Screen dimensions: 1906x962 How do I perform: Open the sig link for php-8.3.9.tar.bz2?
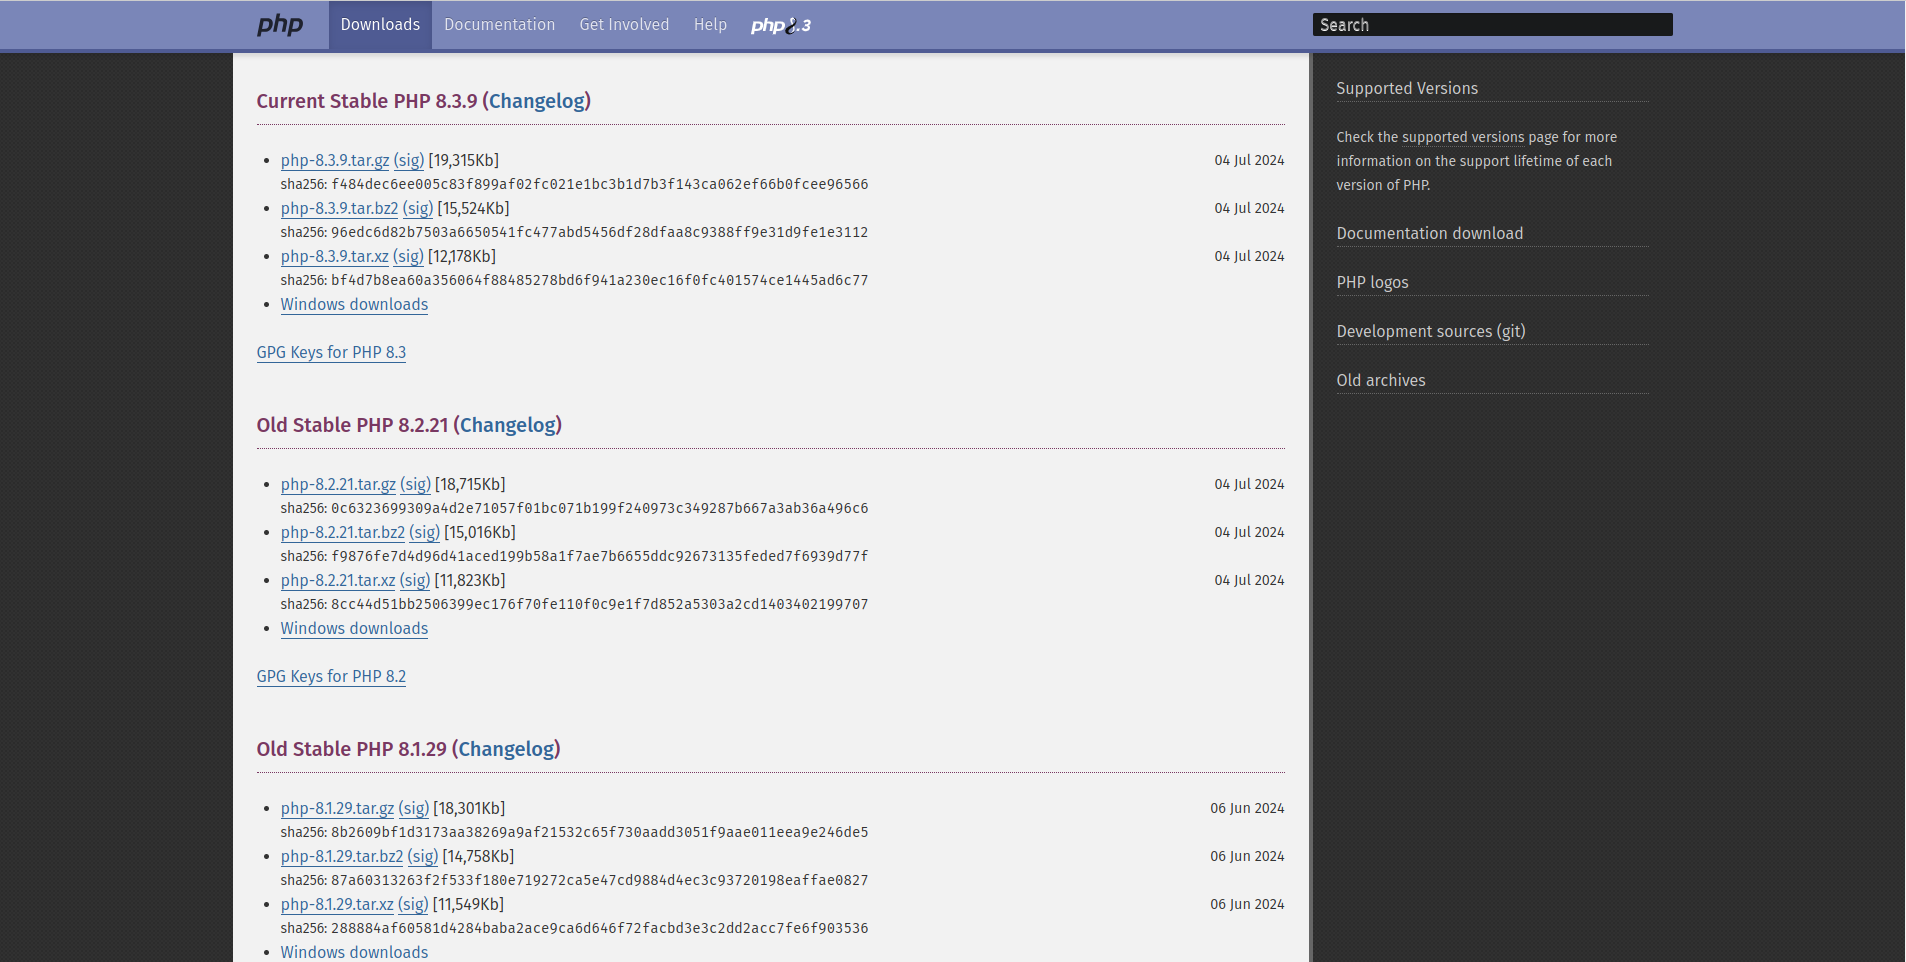(418, 208)
